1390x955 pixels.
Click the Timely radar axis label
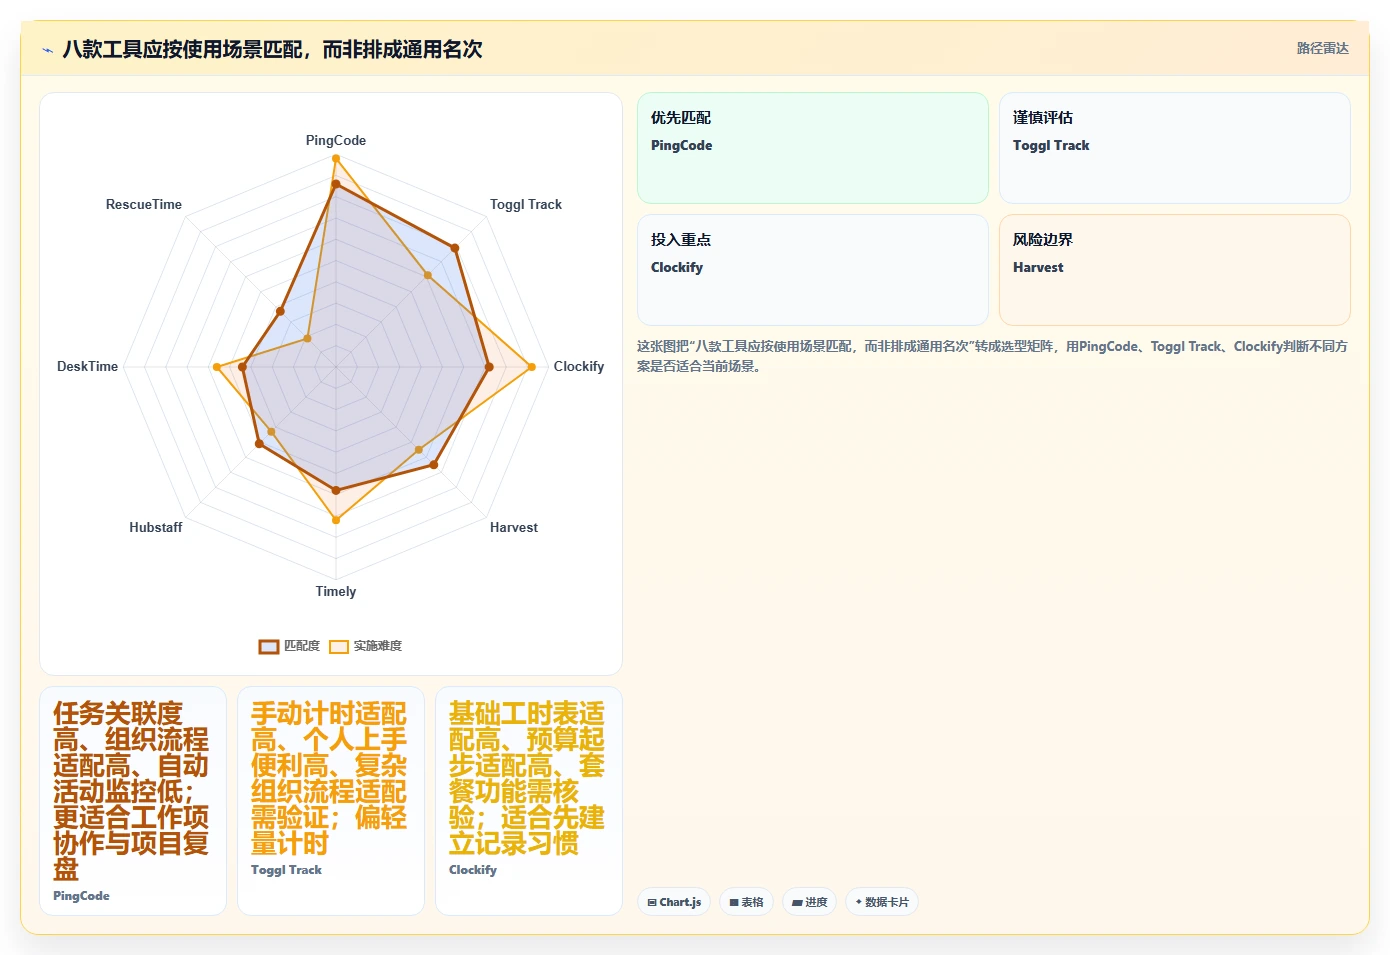click(336, 591)
